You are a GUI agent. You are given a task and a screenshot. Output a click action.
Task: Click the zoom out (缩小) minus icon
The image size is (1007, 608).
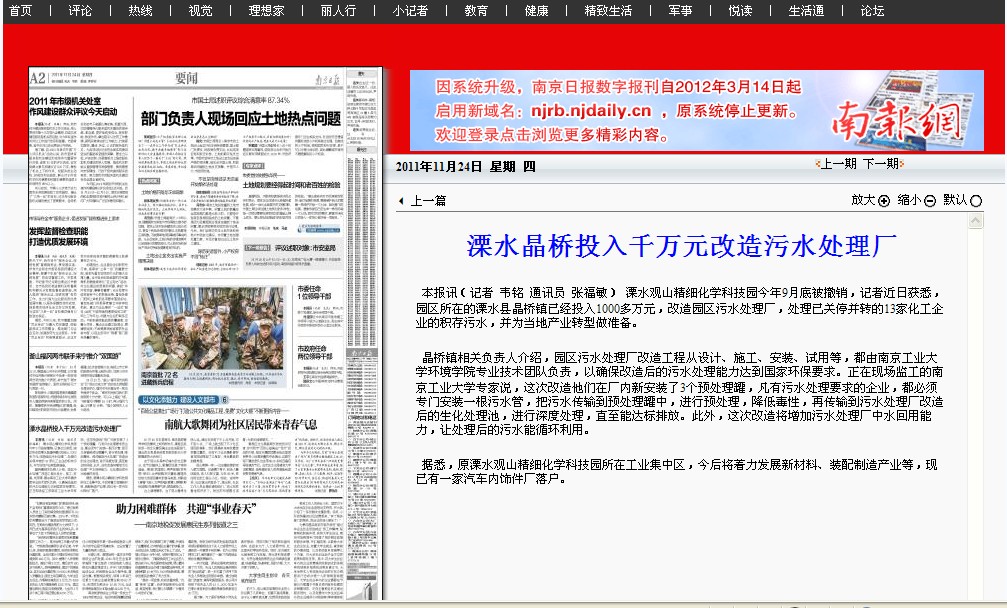click(930, 201)
